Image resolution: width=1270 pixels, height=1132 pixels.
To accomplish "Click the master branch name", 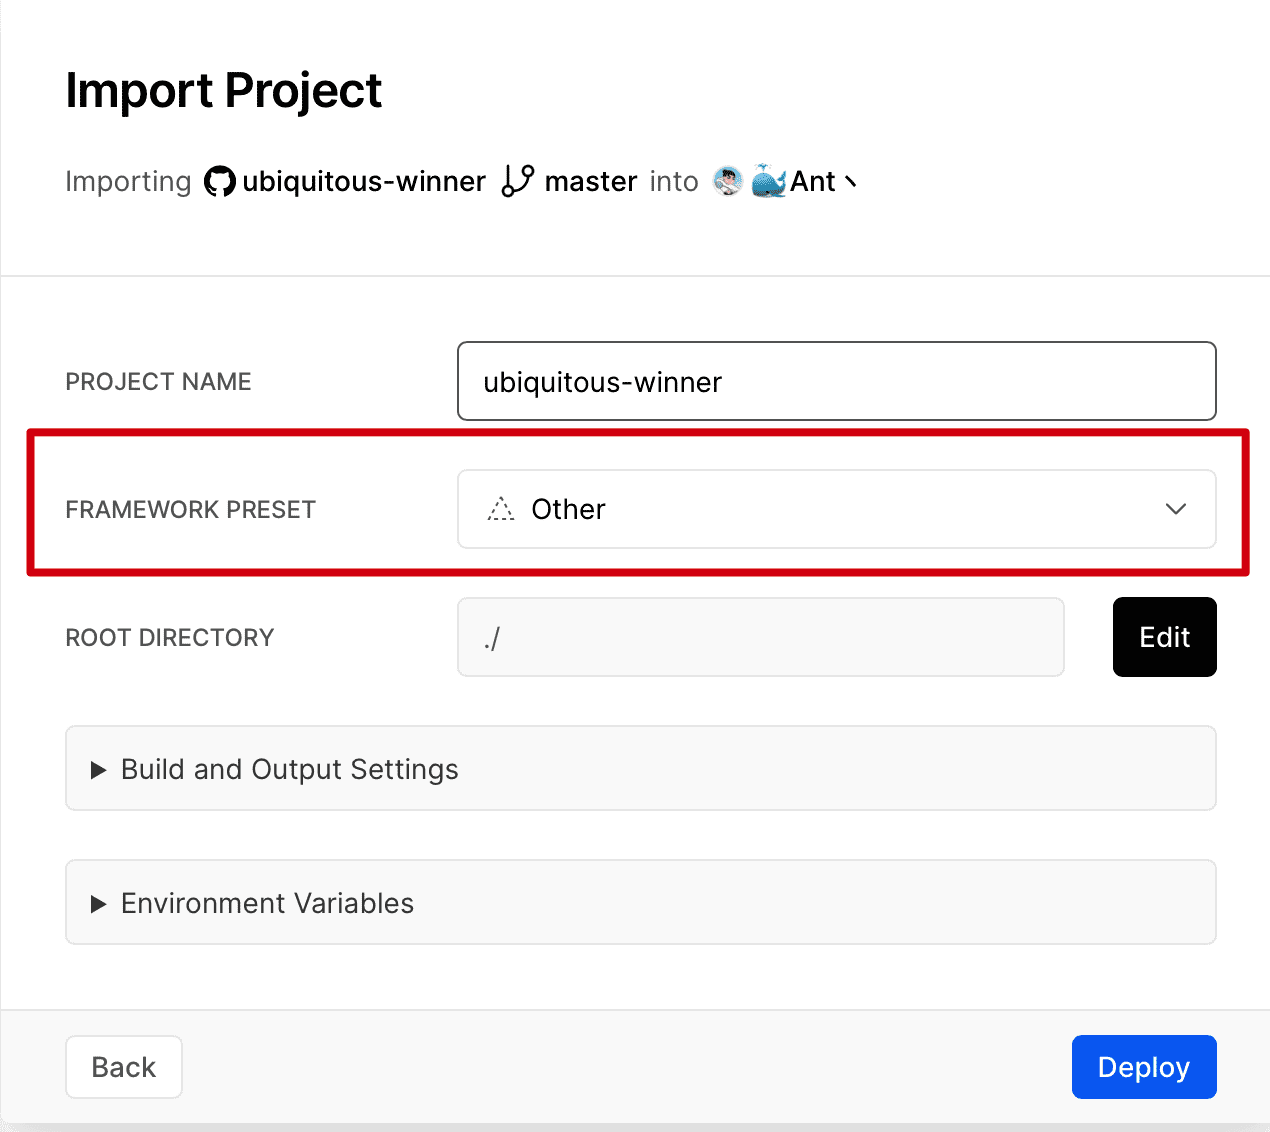I will coord(590,182).
